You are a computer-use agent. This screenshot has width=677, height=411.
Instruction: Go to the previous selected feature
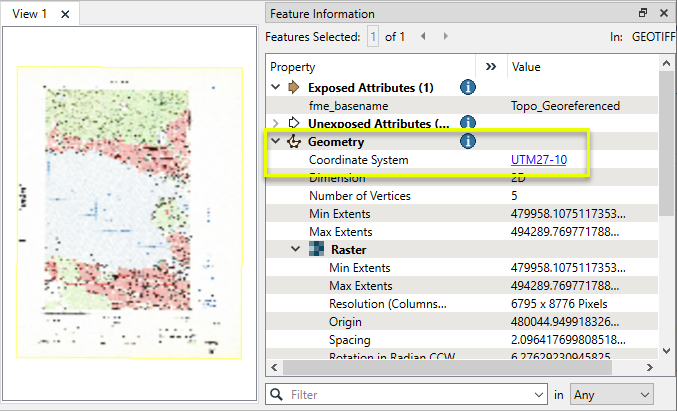point(422,37)
